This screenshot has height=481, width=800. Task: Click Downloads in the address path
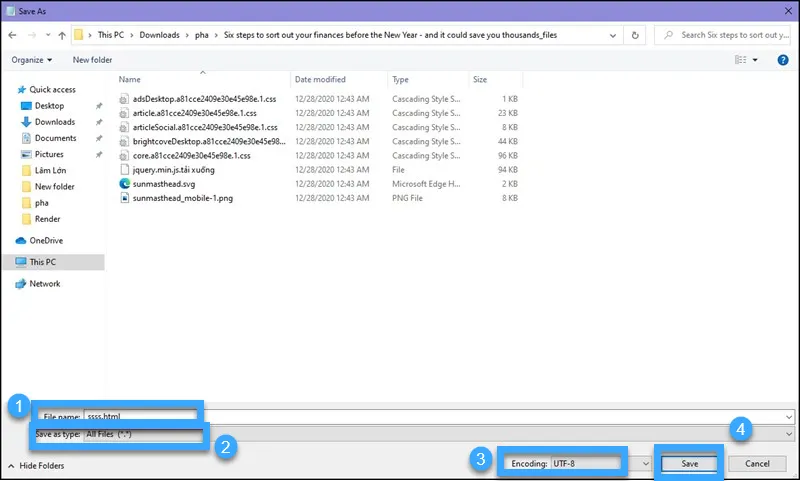coord(160,35)
